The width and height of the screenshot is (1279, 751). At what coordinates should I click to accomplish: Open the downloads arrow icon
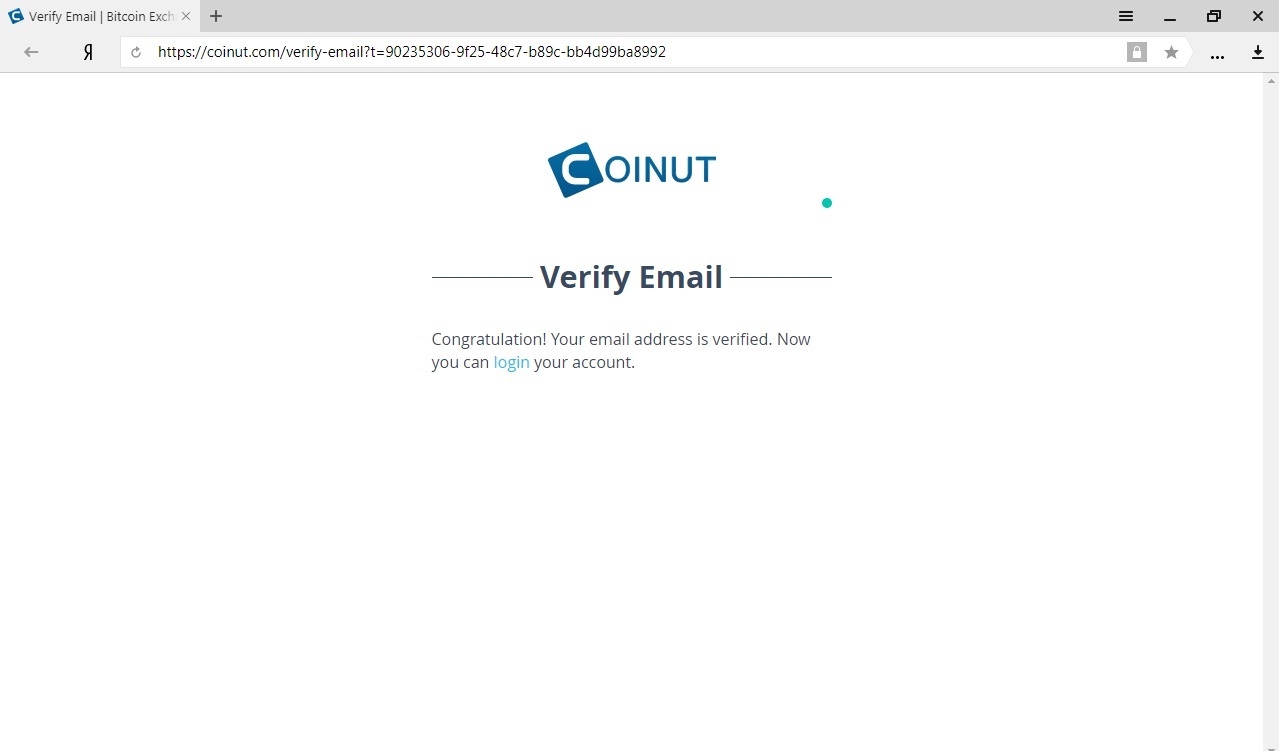1258,53
